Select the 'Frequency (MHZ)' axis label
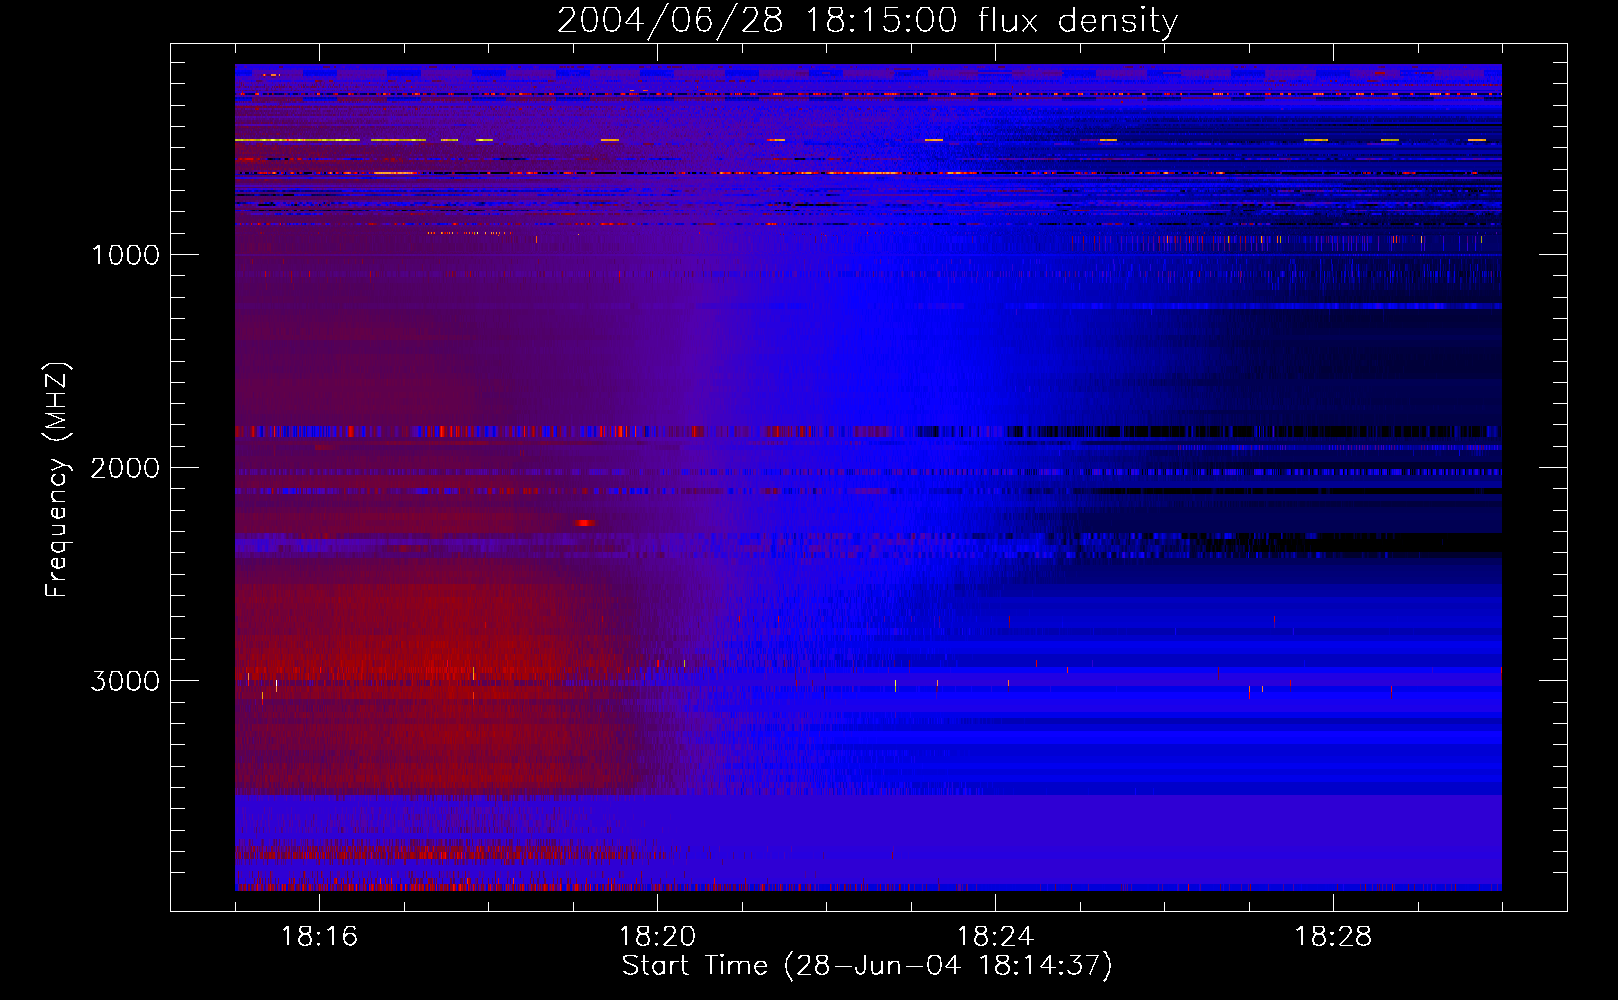This screenshot has height=1000, width=1618. tap(57, 480)
